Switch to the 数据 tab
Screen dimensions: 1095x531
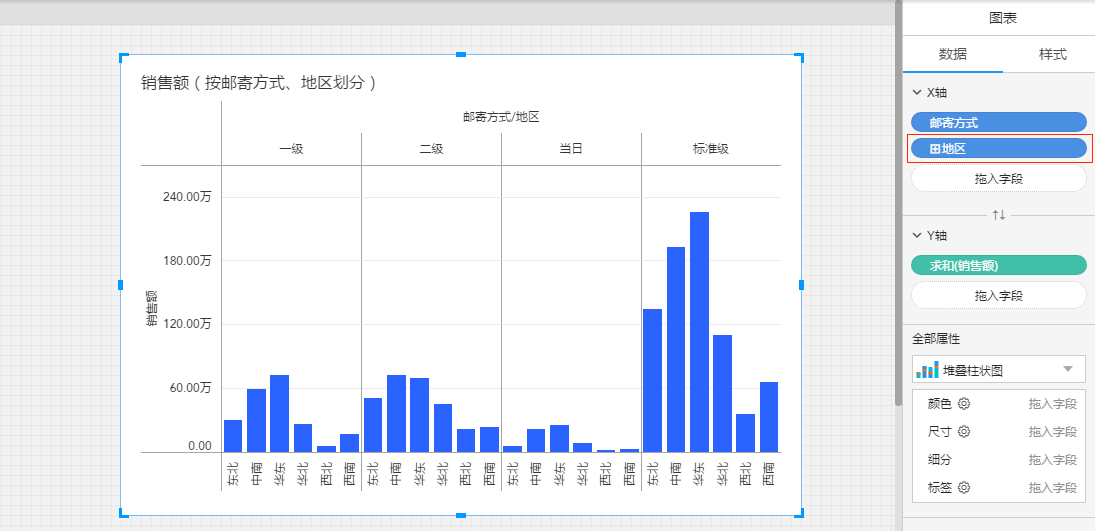tap(952, 54)
